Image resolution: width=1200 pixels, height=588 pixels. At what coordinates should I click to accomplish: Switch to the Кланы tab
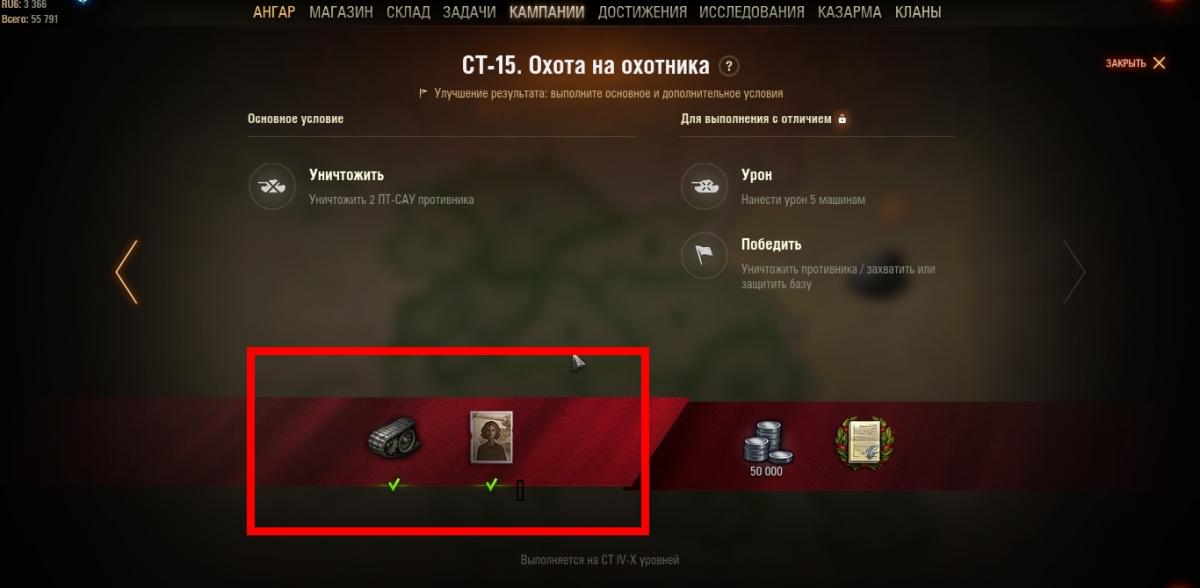coord(918,13)
